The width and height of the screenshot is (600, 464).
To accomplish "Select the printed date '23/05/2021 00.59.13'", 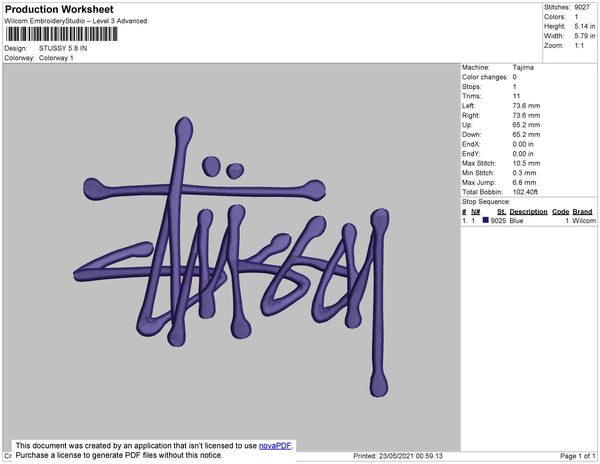I will click(411, 456).
